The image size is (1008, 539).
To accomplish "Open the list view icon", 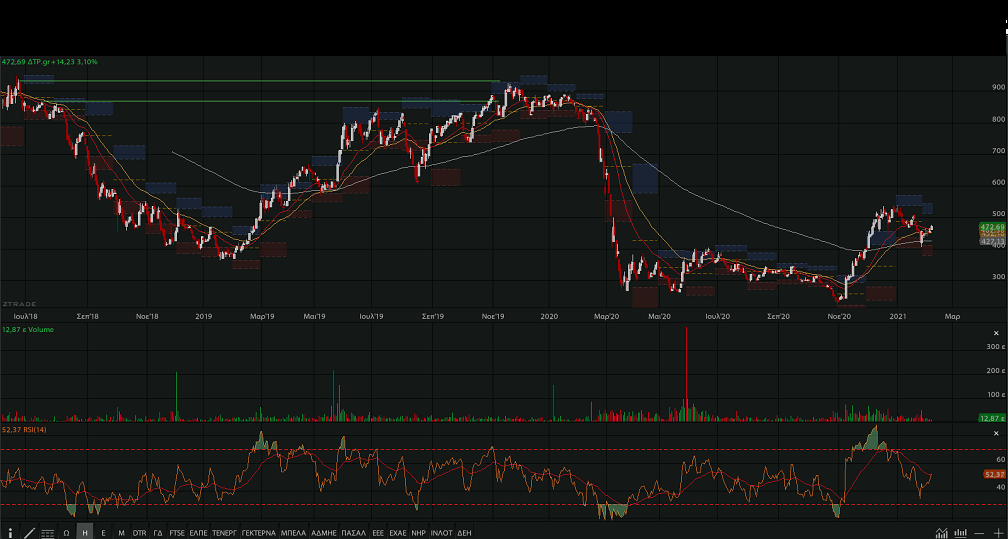I will (x=47, y=532).
